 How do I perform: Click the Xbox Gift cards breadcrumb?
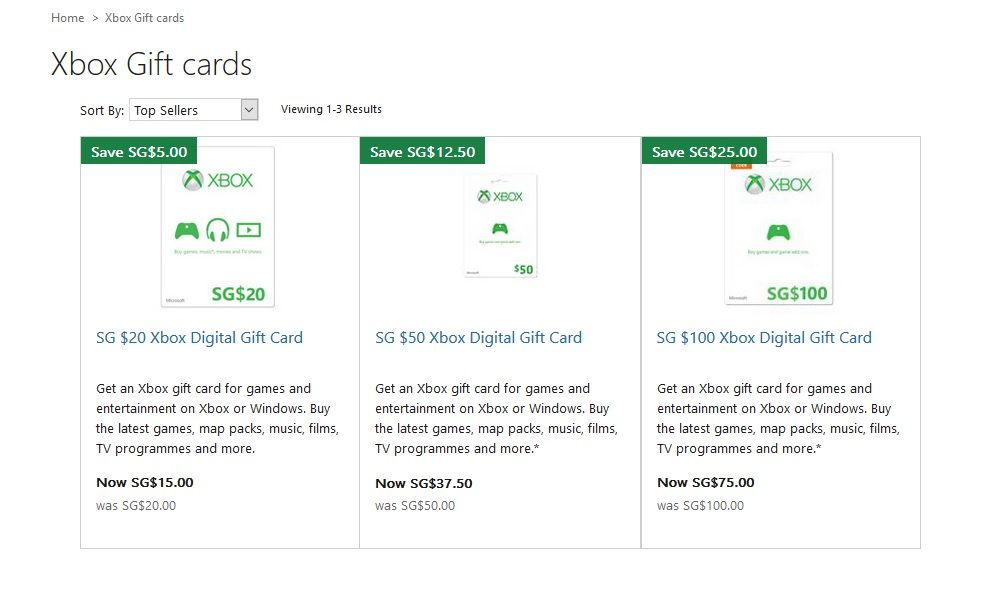[x=144, y=18]
